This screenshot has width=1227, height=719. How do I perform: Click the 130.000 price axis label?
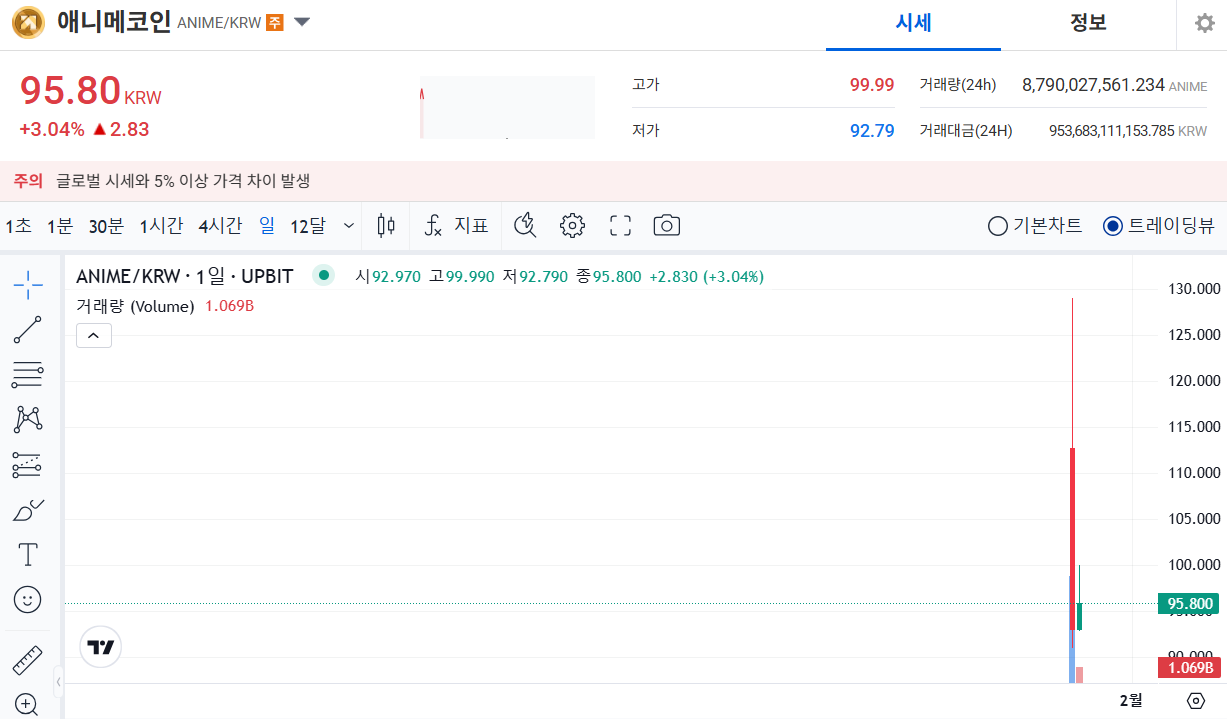1194,289
